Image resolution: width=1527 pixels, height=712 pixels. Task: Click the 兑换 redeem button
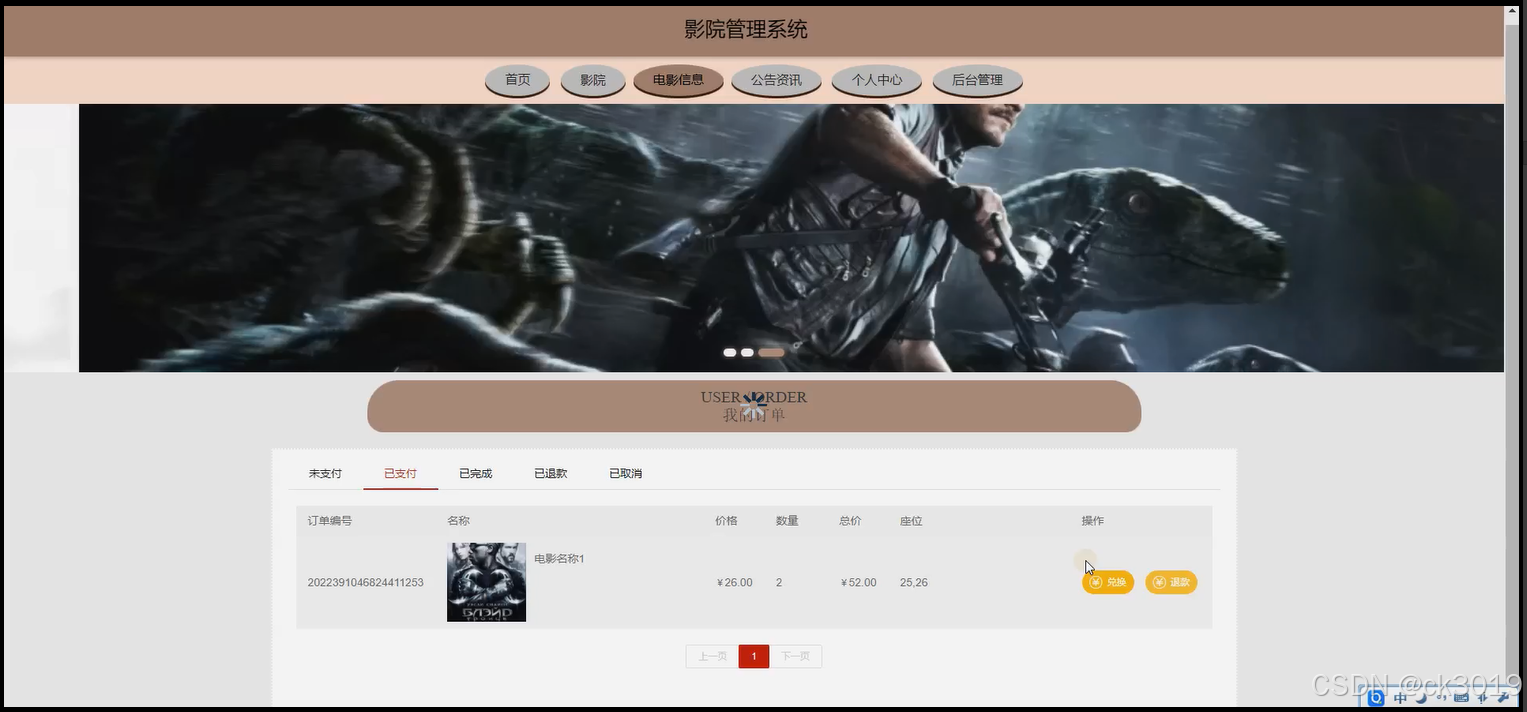(x=1107, y=582)
